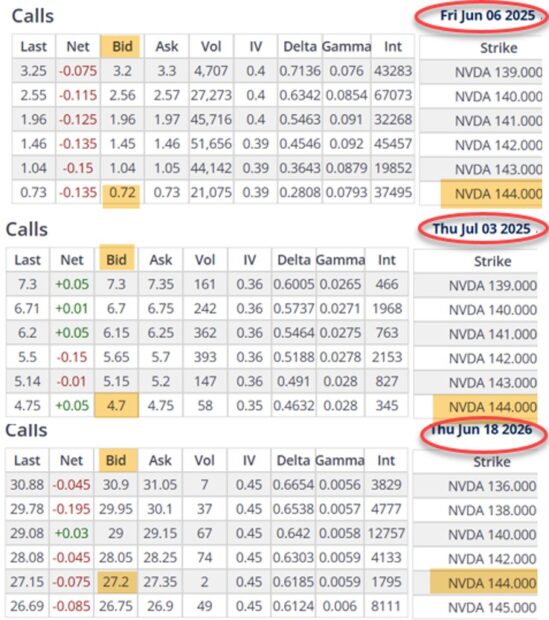Click delta value 0.7136
549x620 pixels.
click(300, 71)
